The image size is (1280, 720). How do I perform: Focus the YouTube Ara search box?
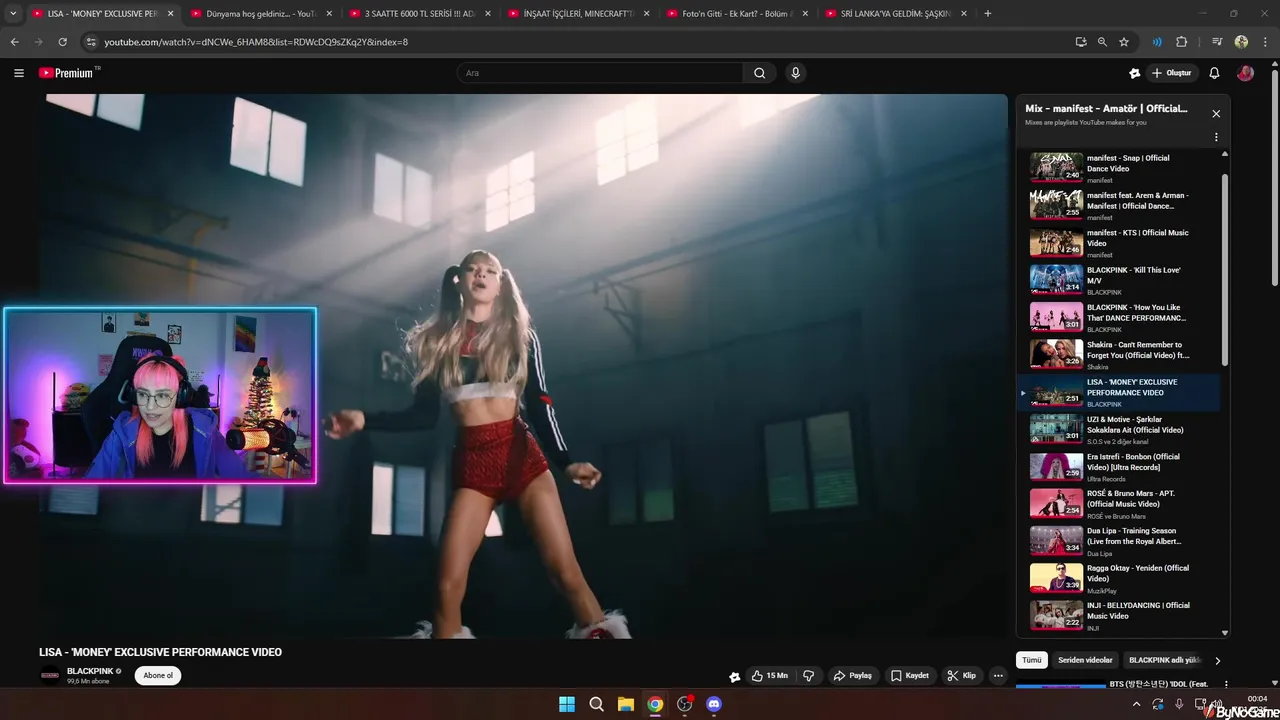(x=600, y=73)
